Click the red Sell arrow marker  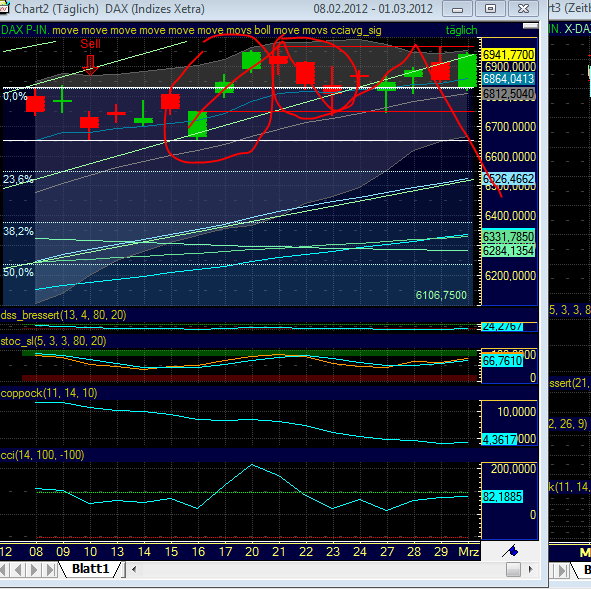coord(90,65)
